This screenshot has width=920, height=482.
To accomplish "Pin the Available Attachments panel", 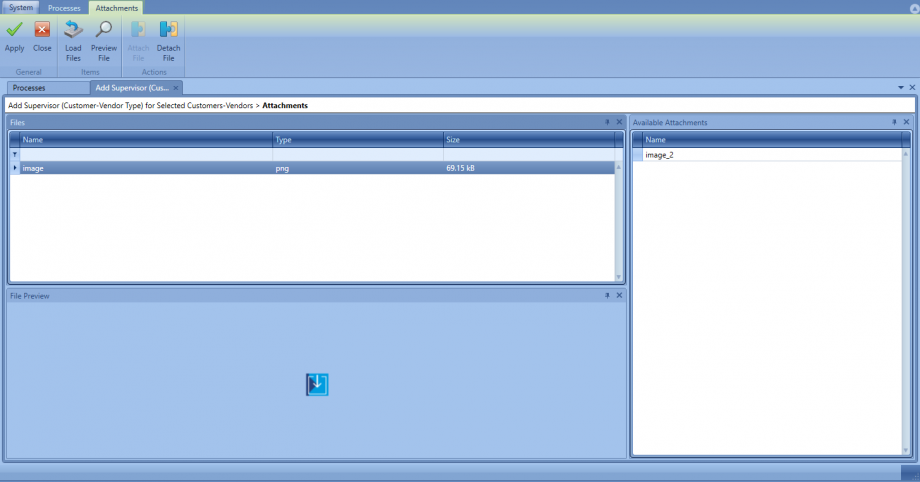I will (x=894, y=122).
